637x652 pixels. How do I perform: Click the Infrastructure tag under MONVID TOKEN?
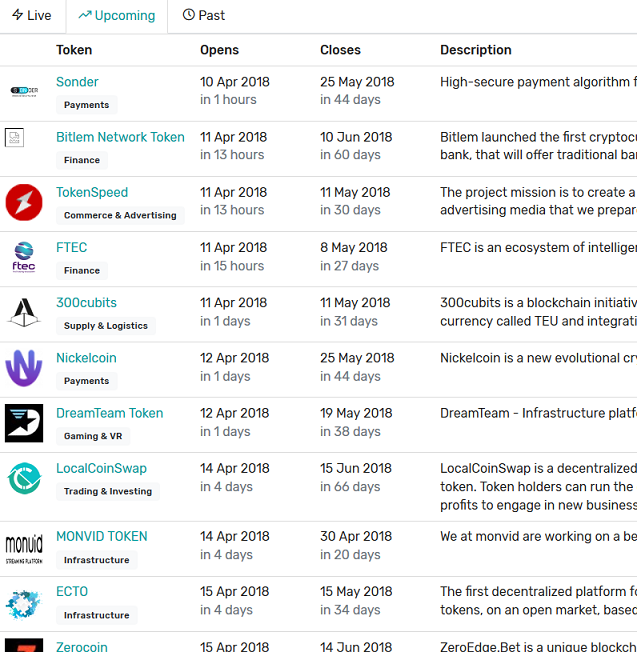(x=96, y=560)
